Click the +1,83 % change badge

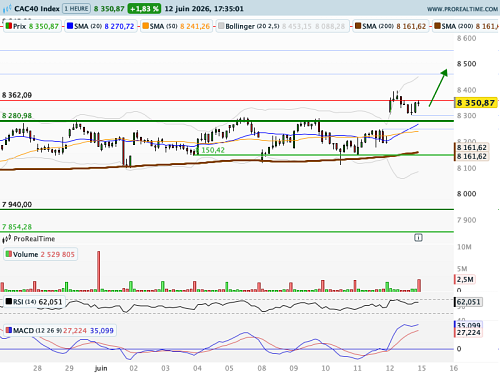[144, 9]
